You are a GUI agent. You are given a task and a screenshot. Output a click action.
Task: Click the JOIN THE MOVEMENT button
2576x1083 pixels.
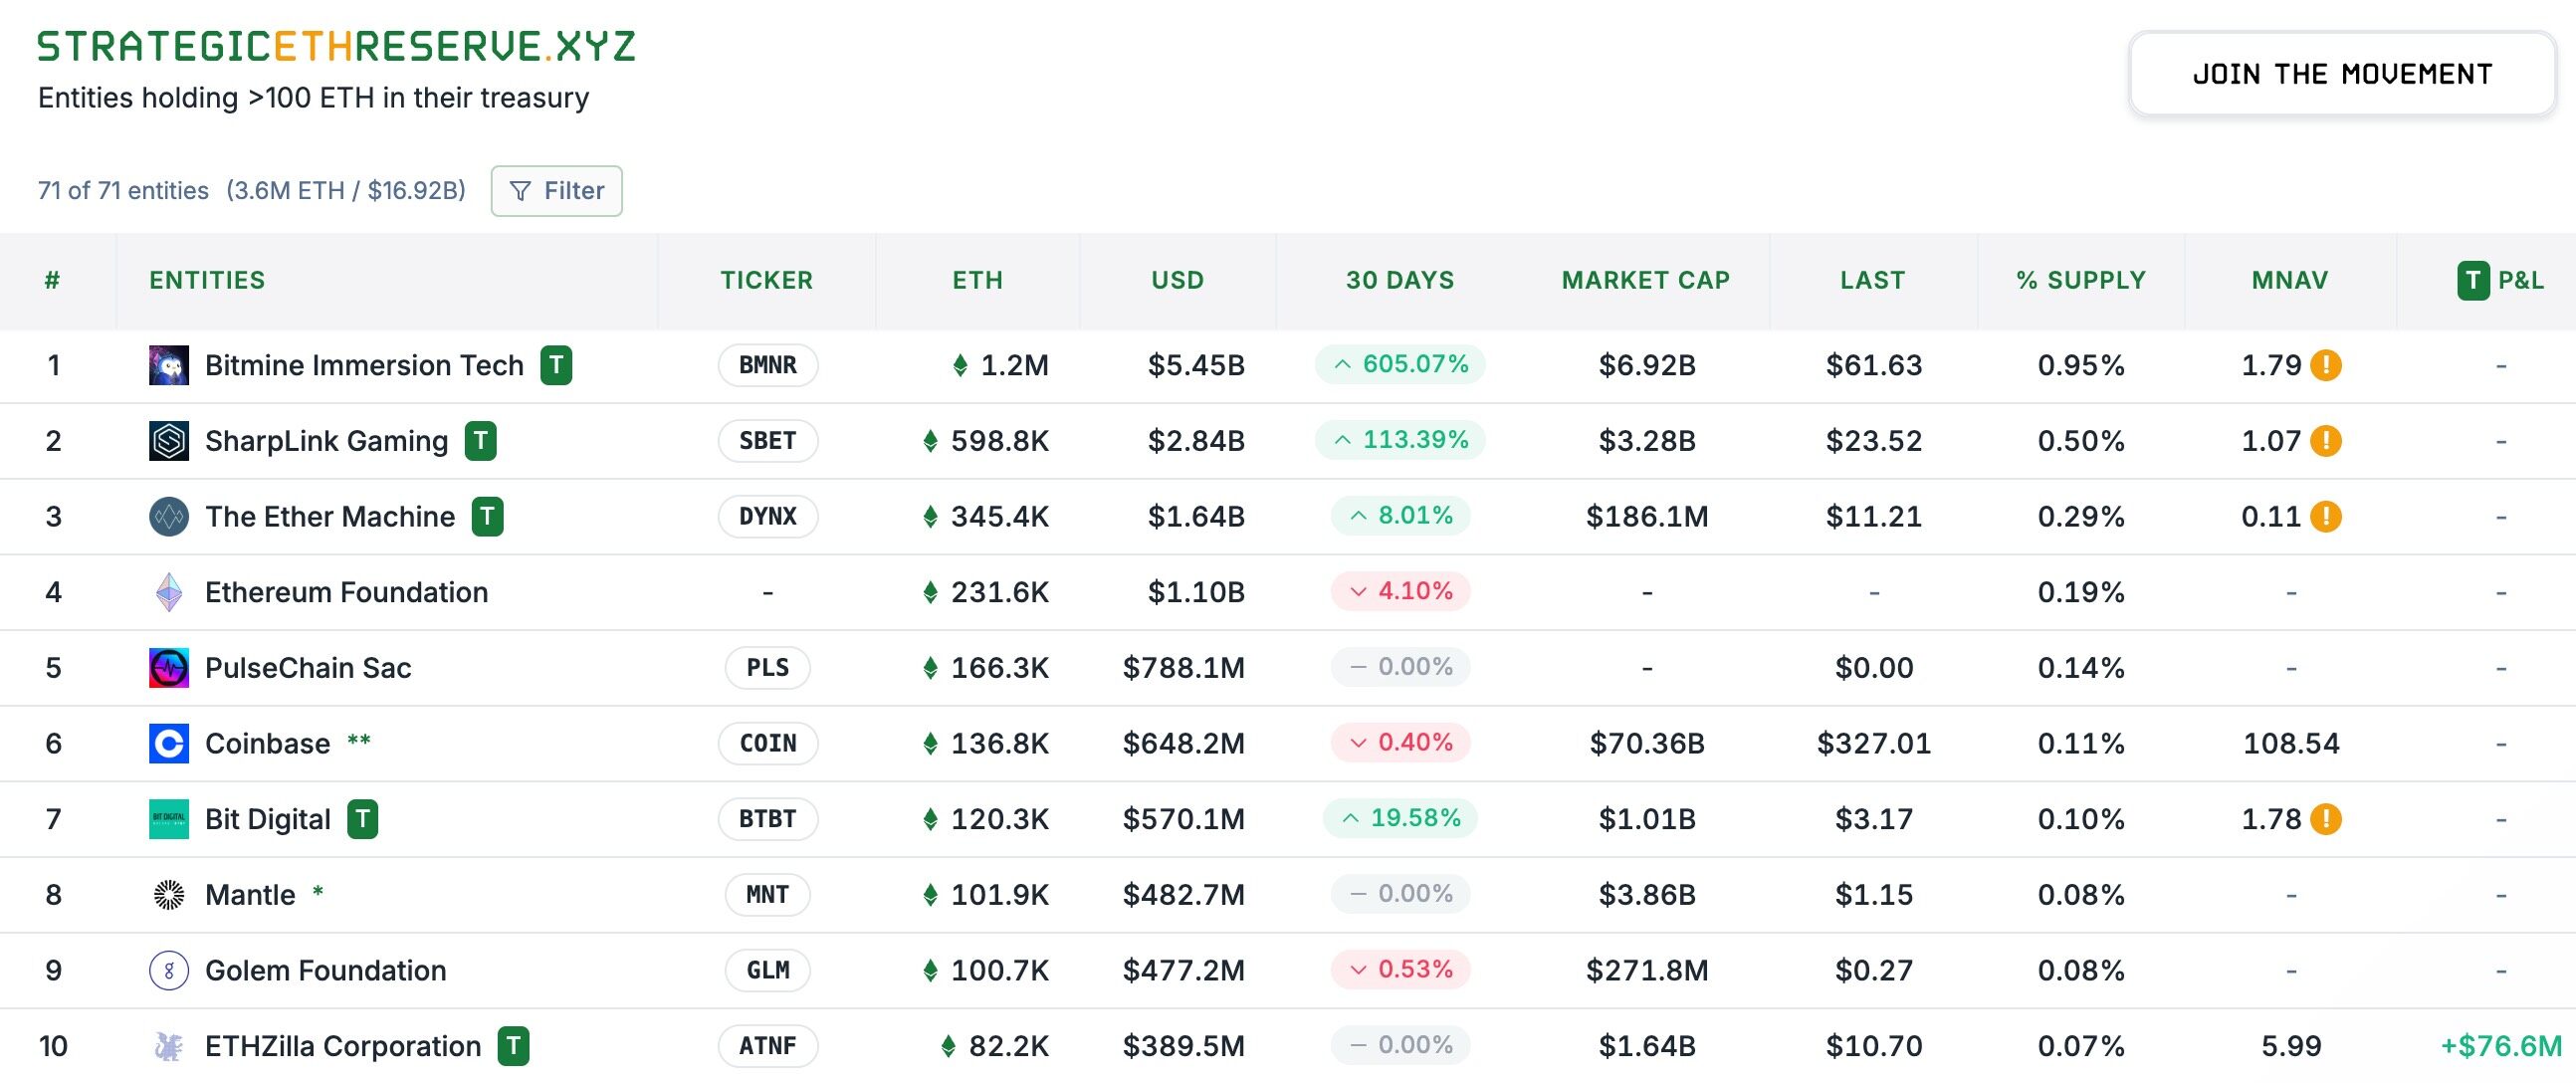tap(2341, 73)
